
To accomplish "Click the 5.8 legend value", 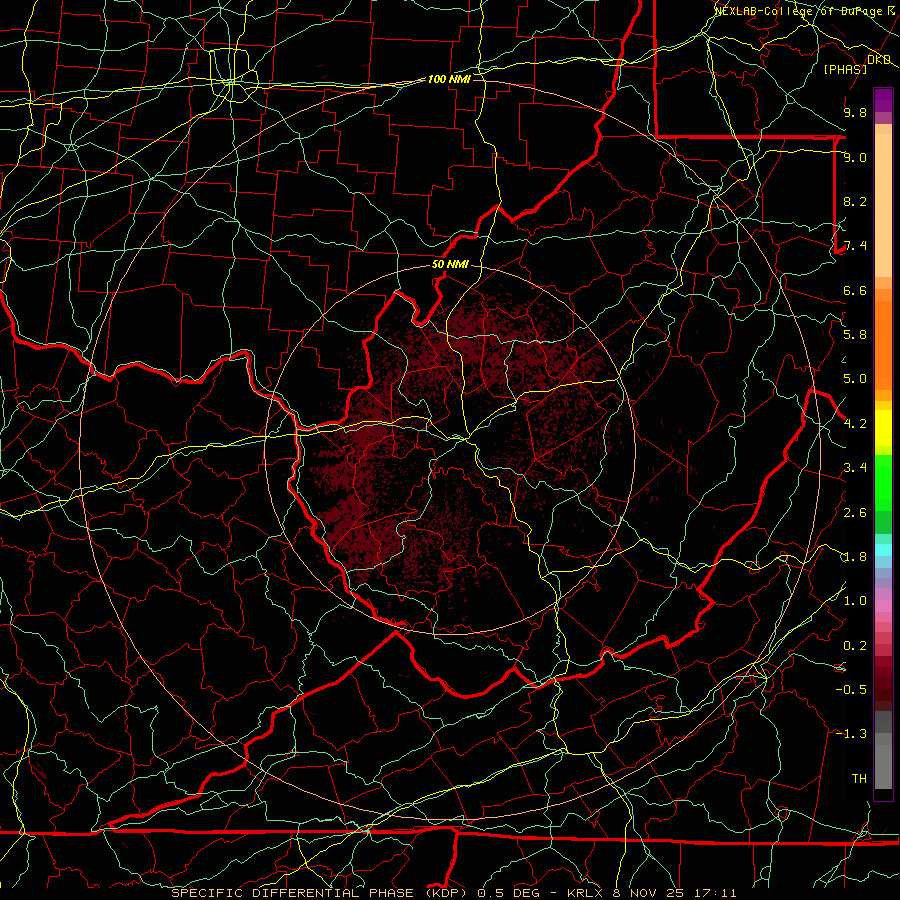I will (x=855, y=335).
